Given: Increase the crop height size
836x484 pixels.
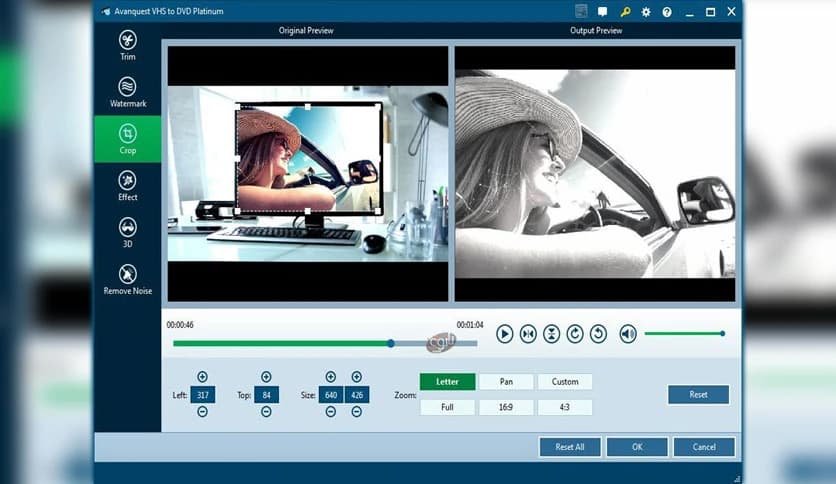Looking at the screenshot, I should 357,377.
